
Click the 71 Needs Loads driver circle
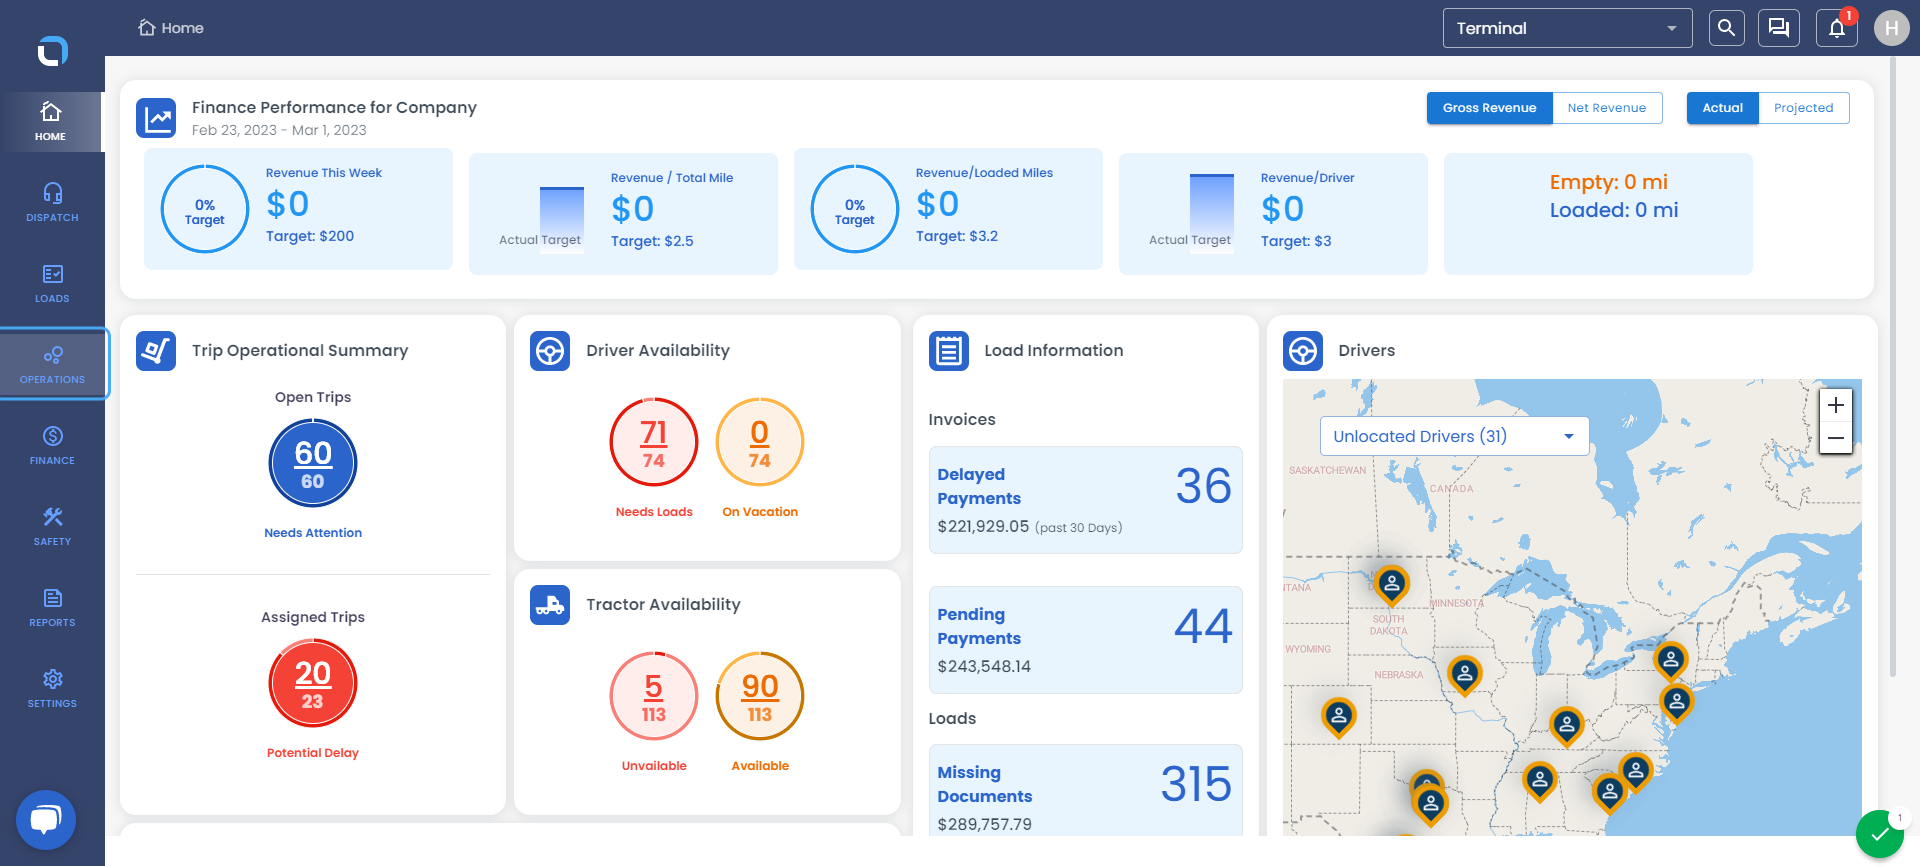[x=654, y=442]
